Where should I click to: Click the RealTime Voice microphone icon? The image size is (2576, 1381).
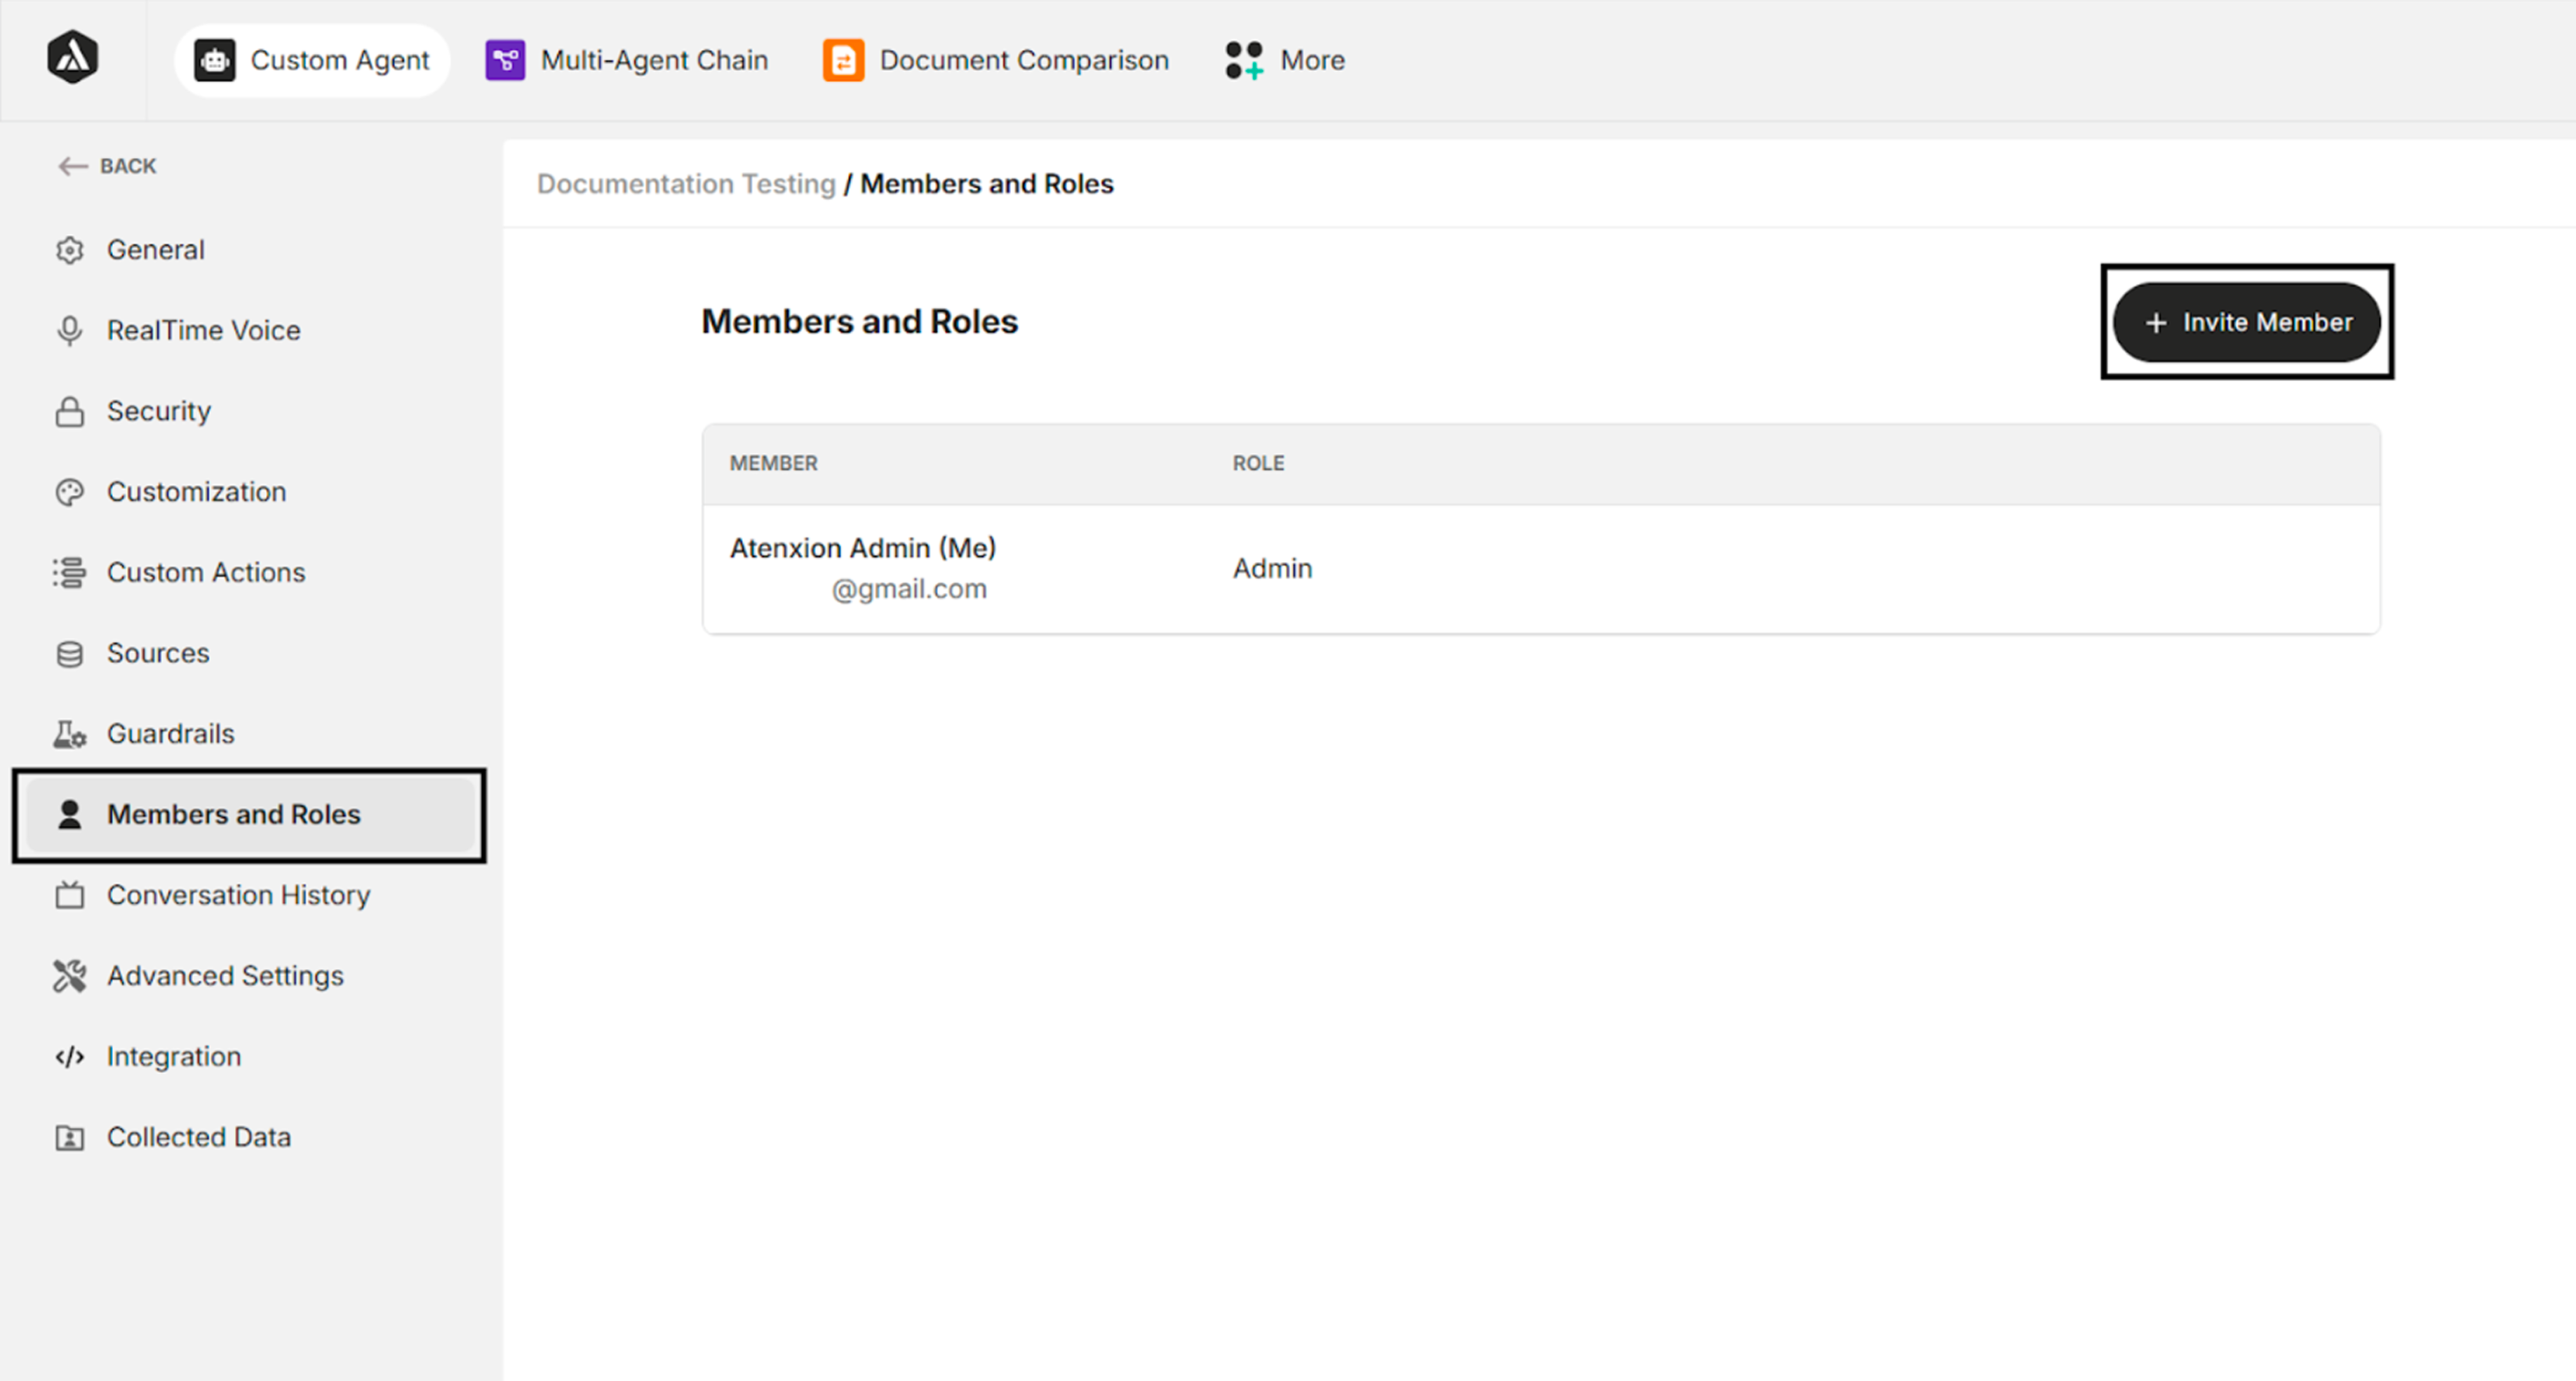[70, 330]
